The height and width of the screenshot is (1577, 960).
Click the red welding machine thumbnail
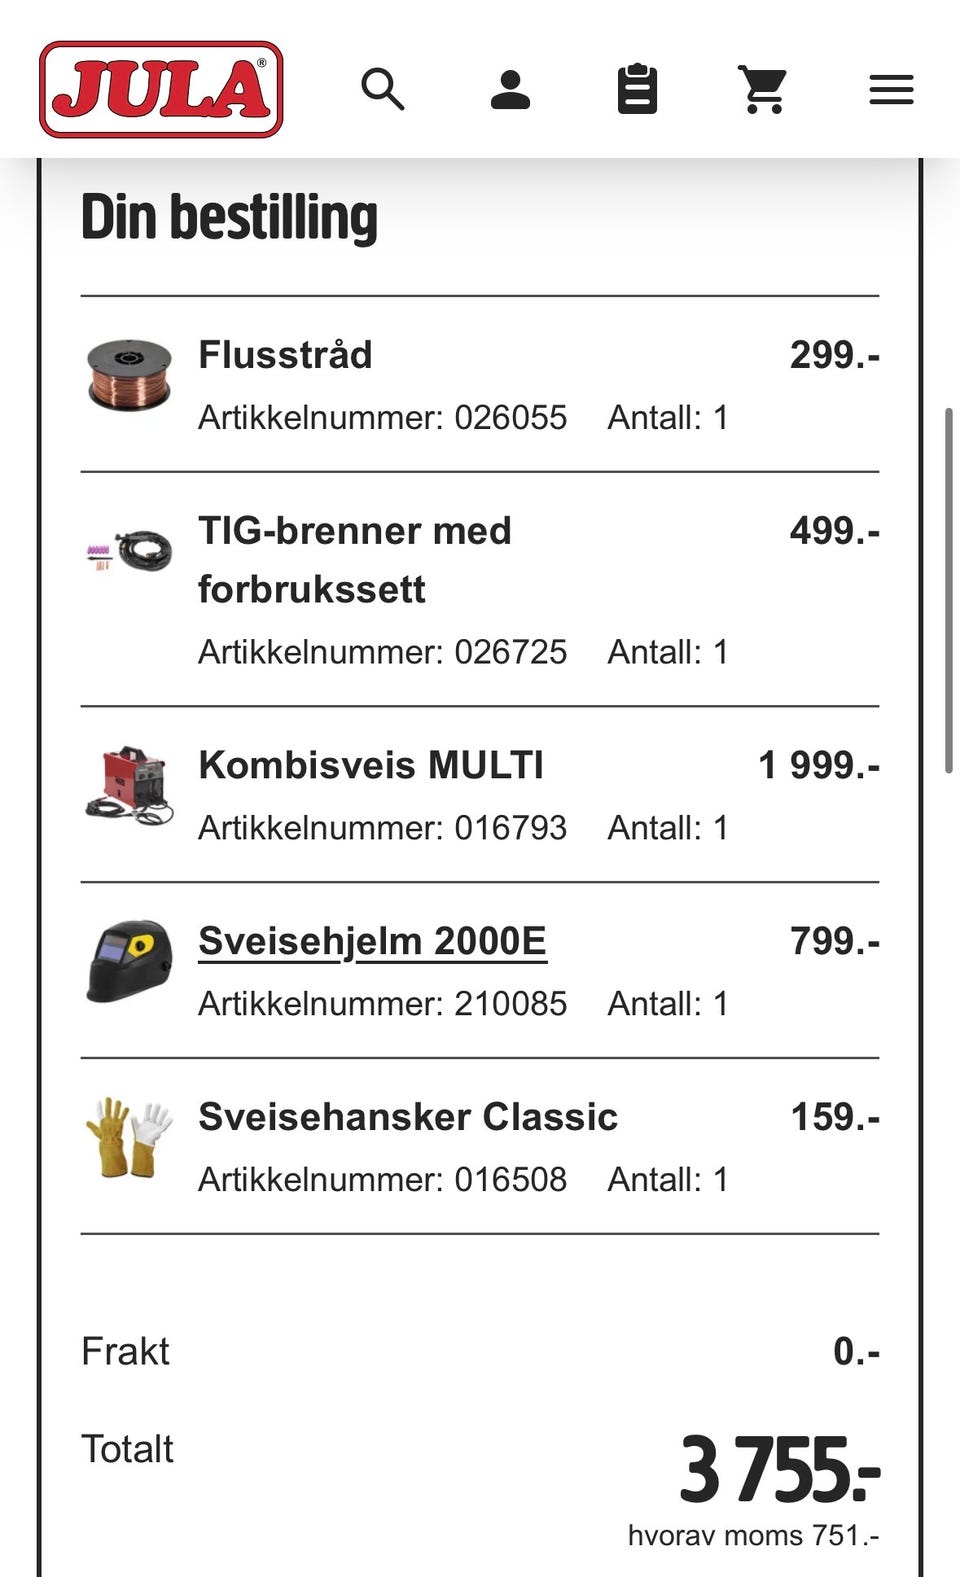tap(129, 785)
